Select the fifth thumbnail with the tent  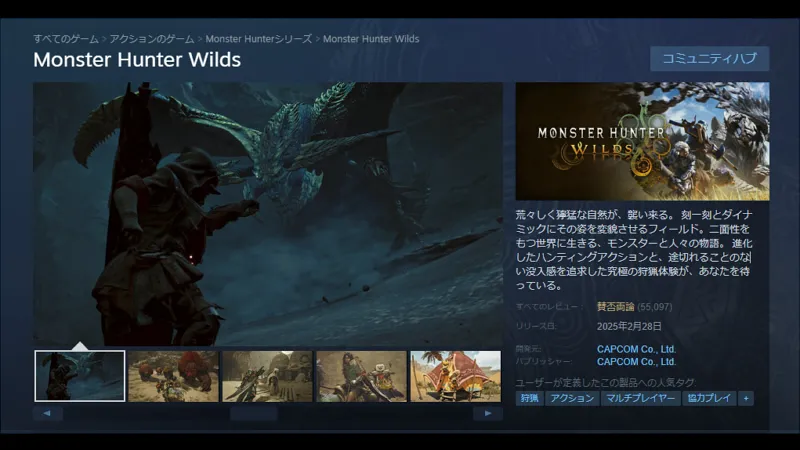click(455, 376)
